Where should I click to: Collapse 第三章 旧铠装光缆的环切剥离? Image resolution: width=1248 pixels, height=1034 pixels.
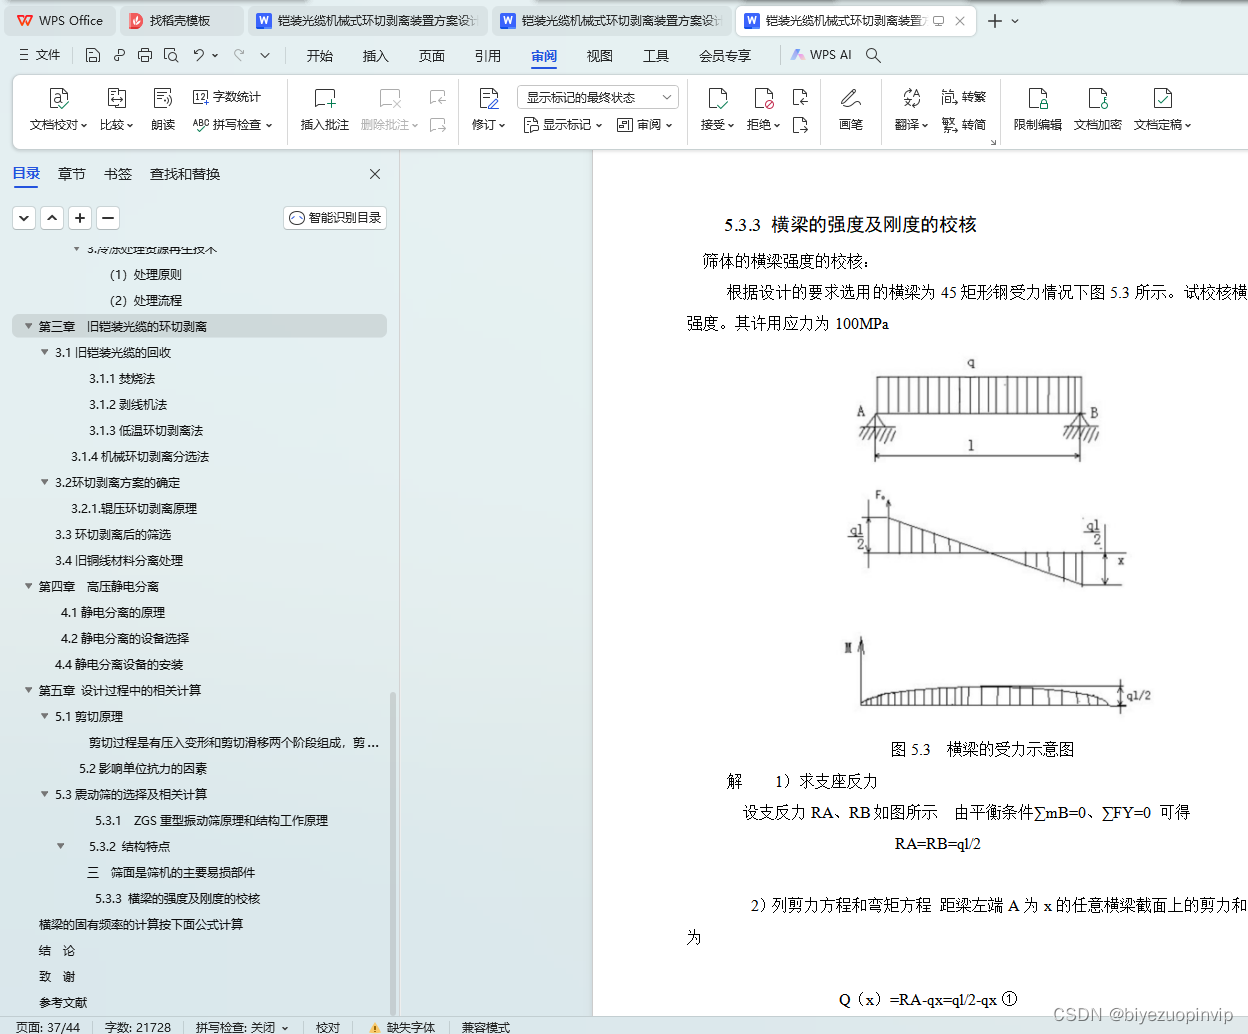(28, 326)
